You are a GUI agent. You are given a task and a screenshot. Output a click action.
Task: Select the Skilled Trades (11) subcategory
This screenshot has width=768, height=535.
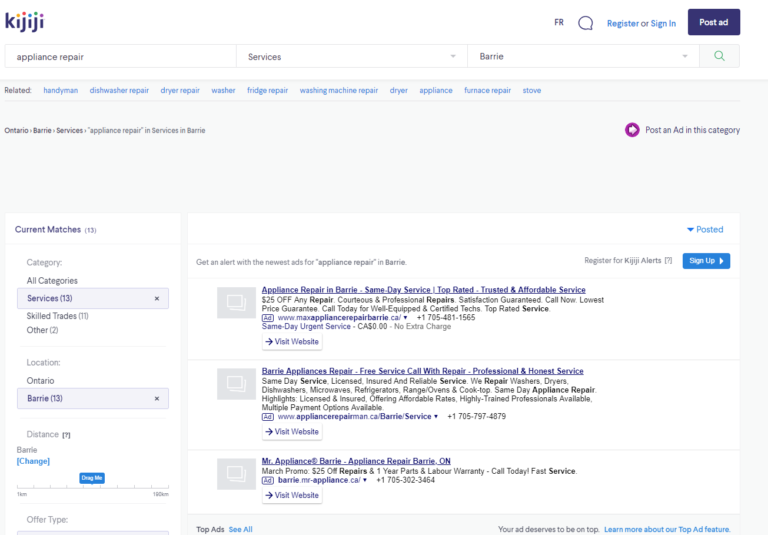coord(57,316)
